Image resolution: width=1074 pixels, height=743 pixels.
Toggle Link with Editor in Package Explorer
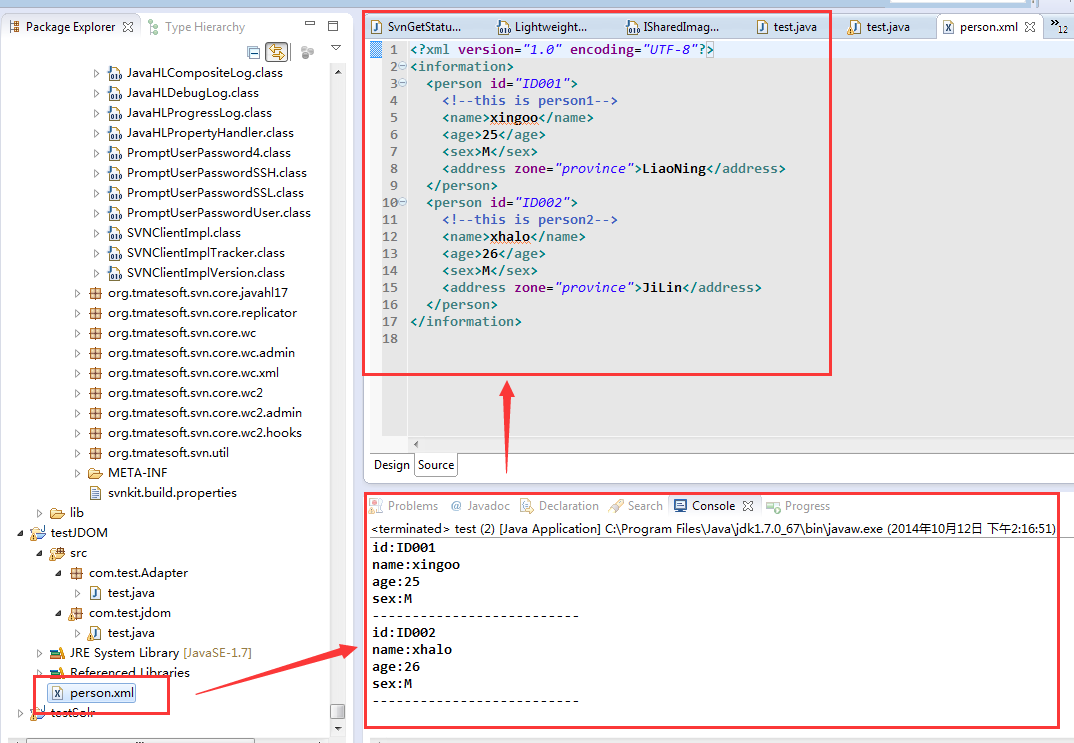pyautogui.click(x=277, y=52)
